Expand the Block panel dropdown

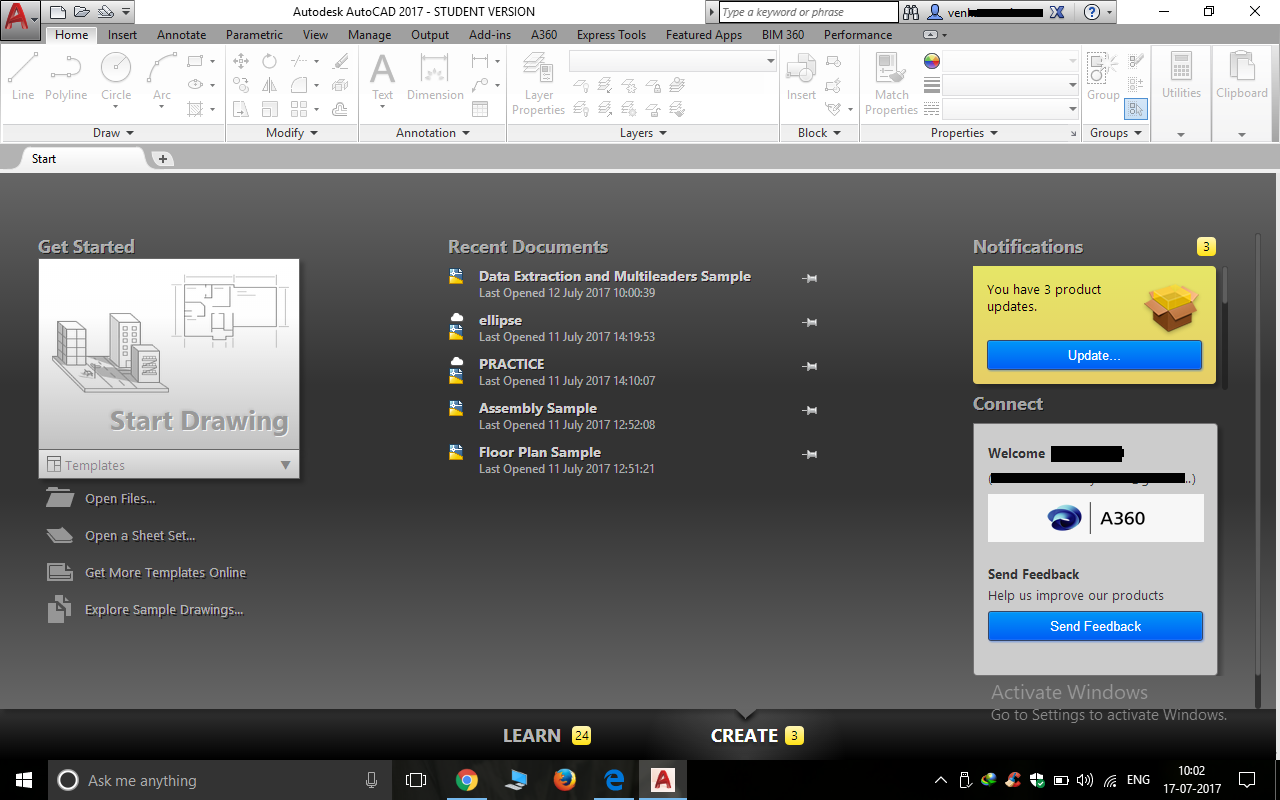pyautogui.click(x=819, y=133)
